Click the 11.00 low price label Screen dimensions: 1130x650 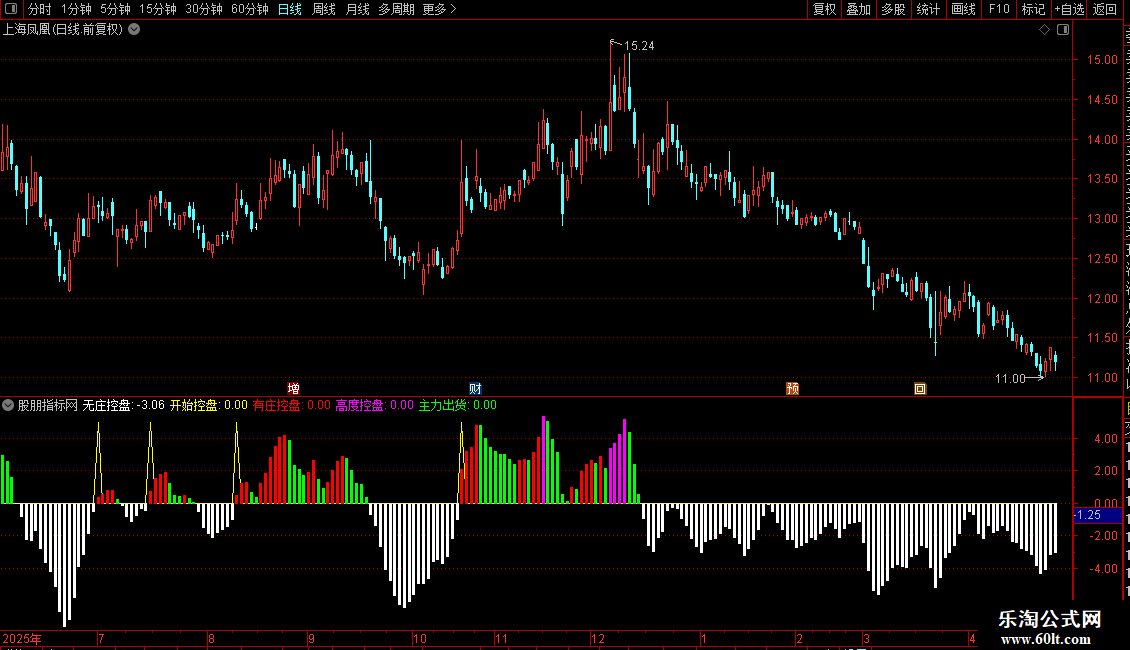tap(1010, 379)
